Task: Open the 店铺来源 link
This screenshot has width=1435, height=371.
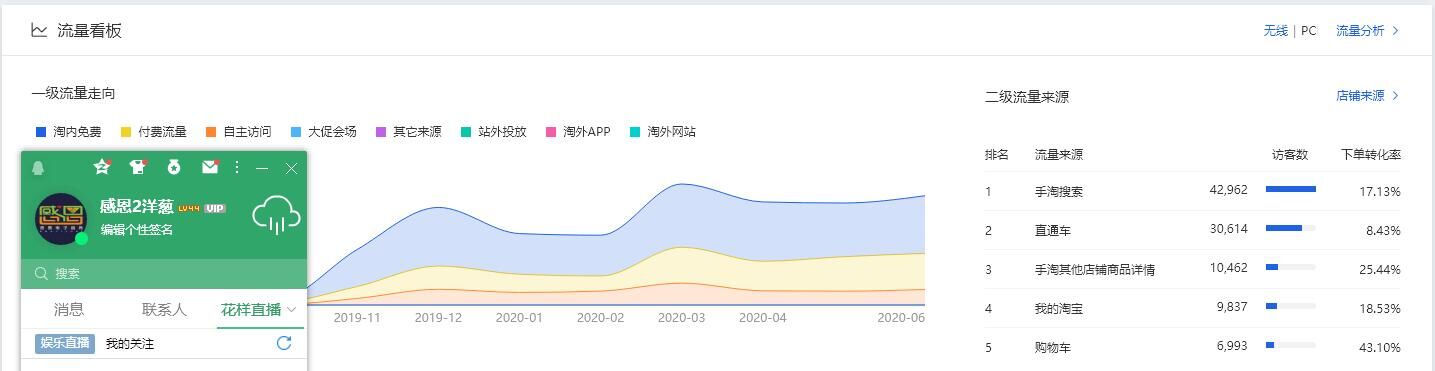Action: [x=1360, y=96]
